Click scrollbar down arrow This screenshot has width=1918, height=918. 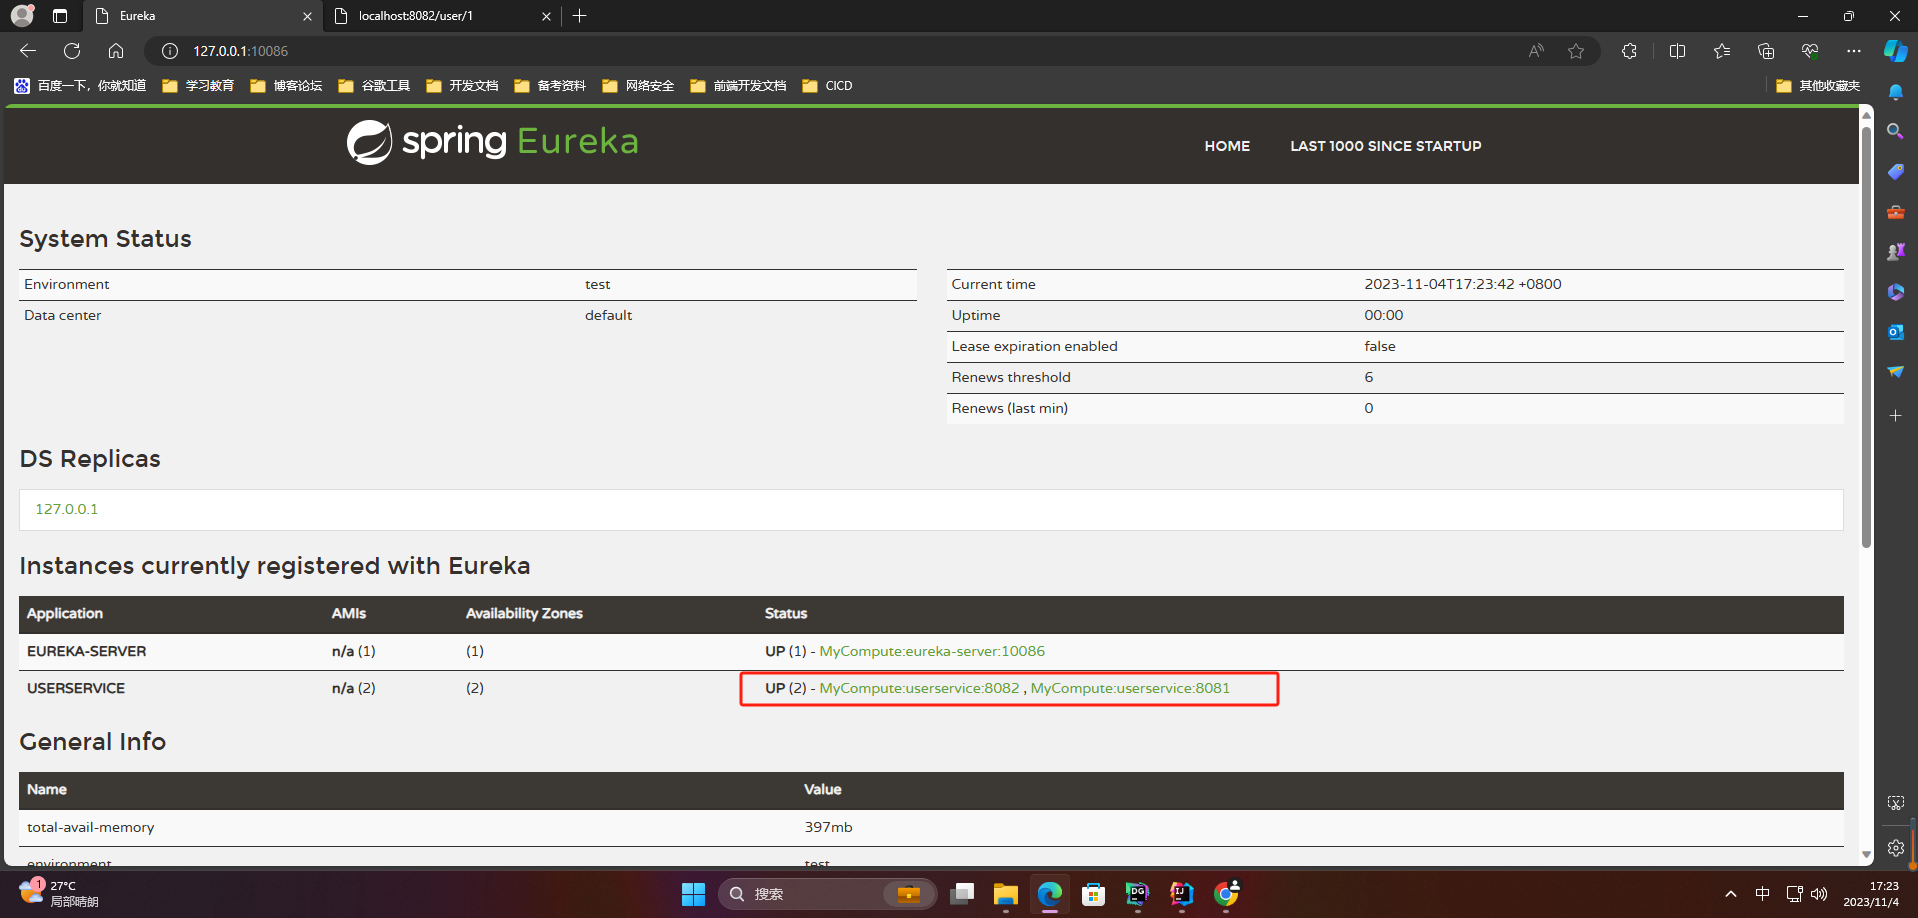click(x=1866, y=855)
